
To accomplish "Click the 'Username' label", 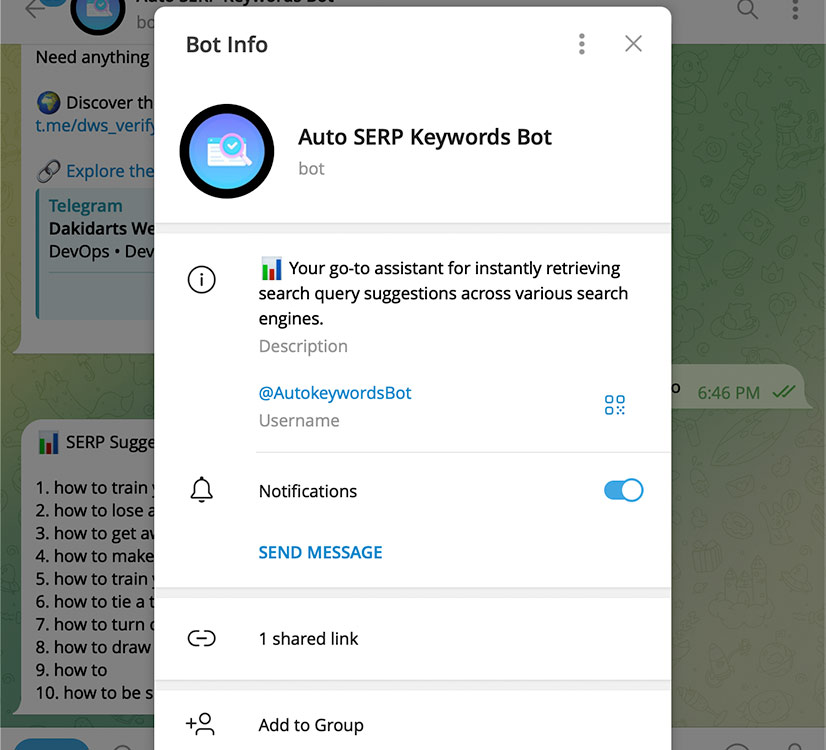I will tap(299, 420).
